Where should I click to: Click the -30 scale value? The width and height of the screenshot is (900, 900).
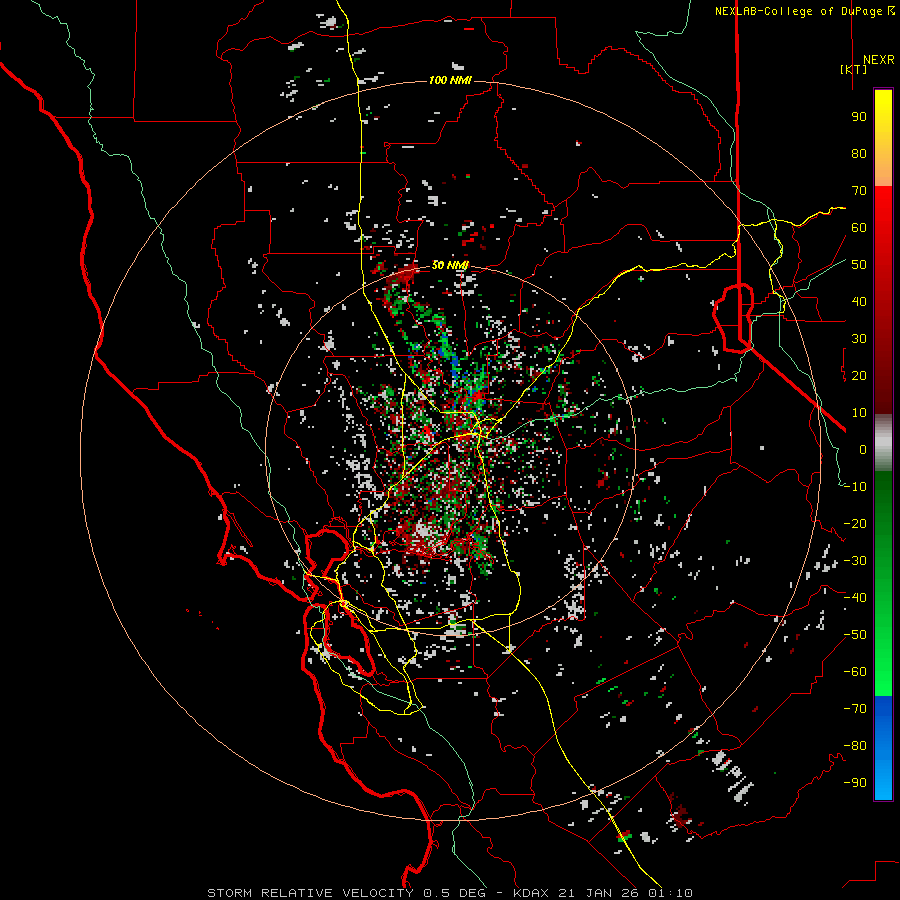click(x=855, y=561)
